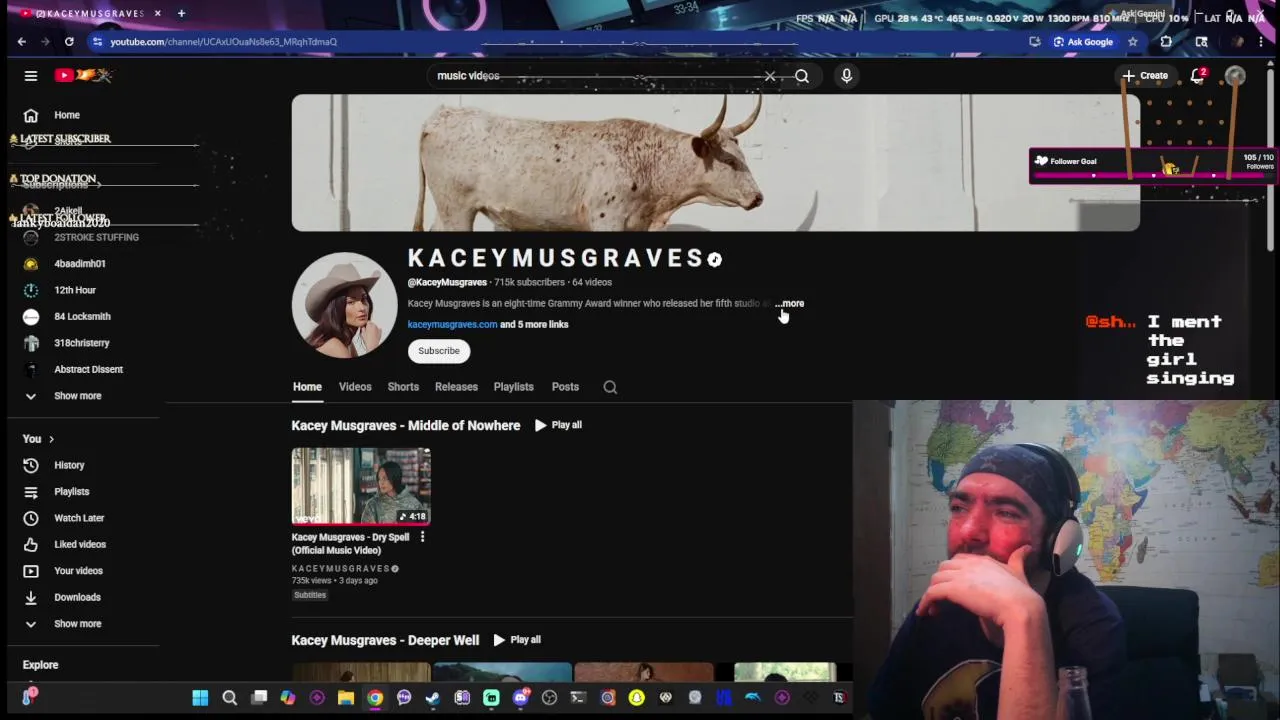The width and height of the screenshot is (1280, 720).
Task: Clear the search box with the X icon
Action: tap(770, 76)
